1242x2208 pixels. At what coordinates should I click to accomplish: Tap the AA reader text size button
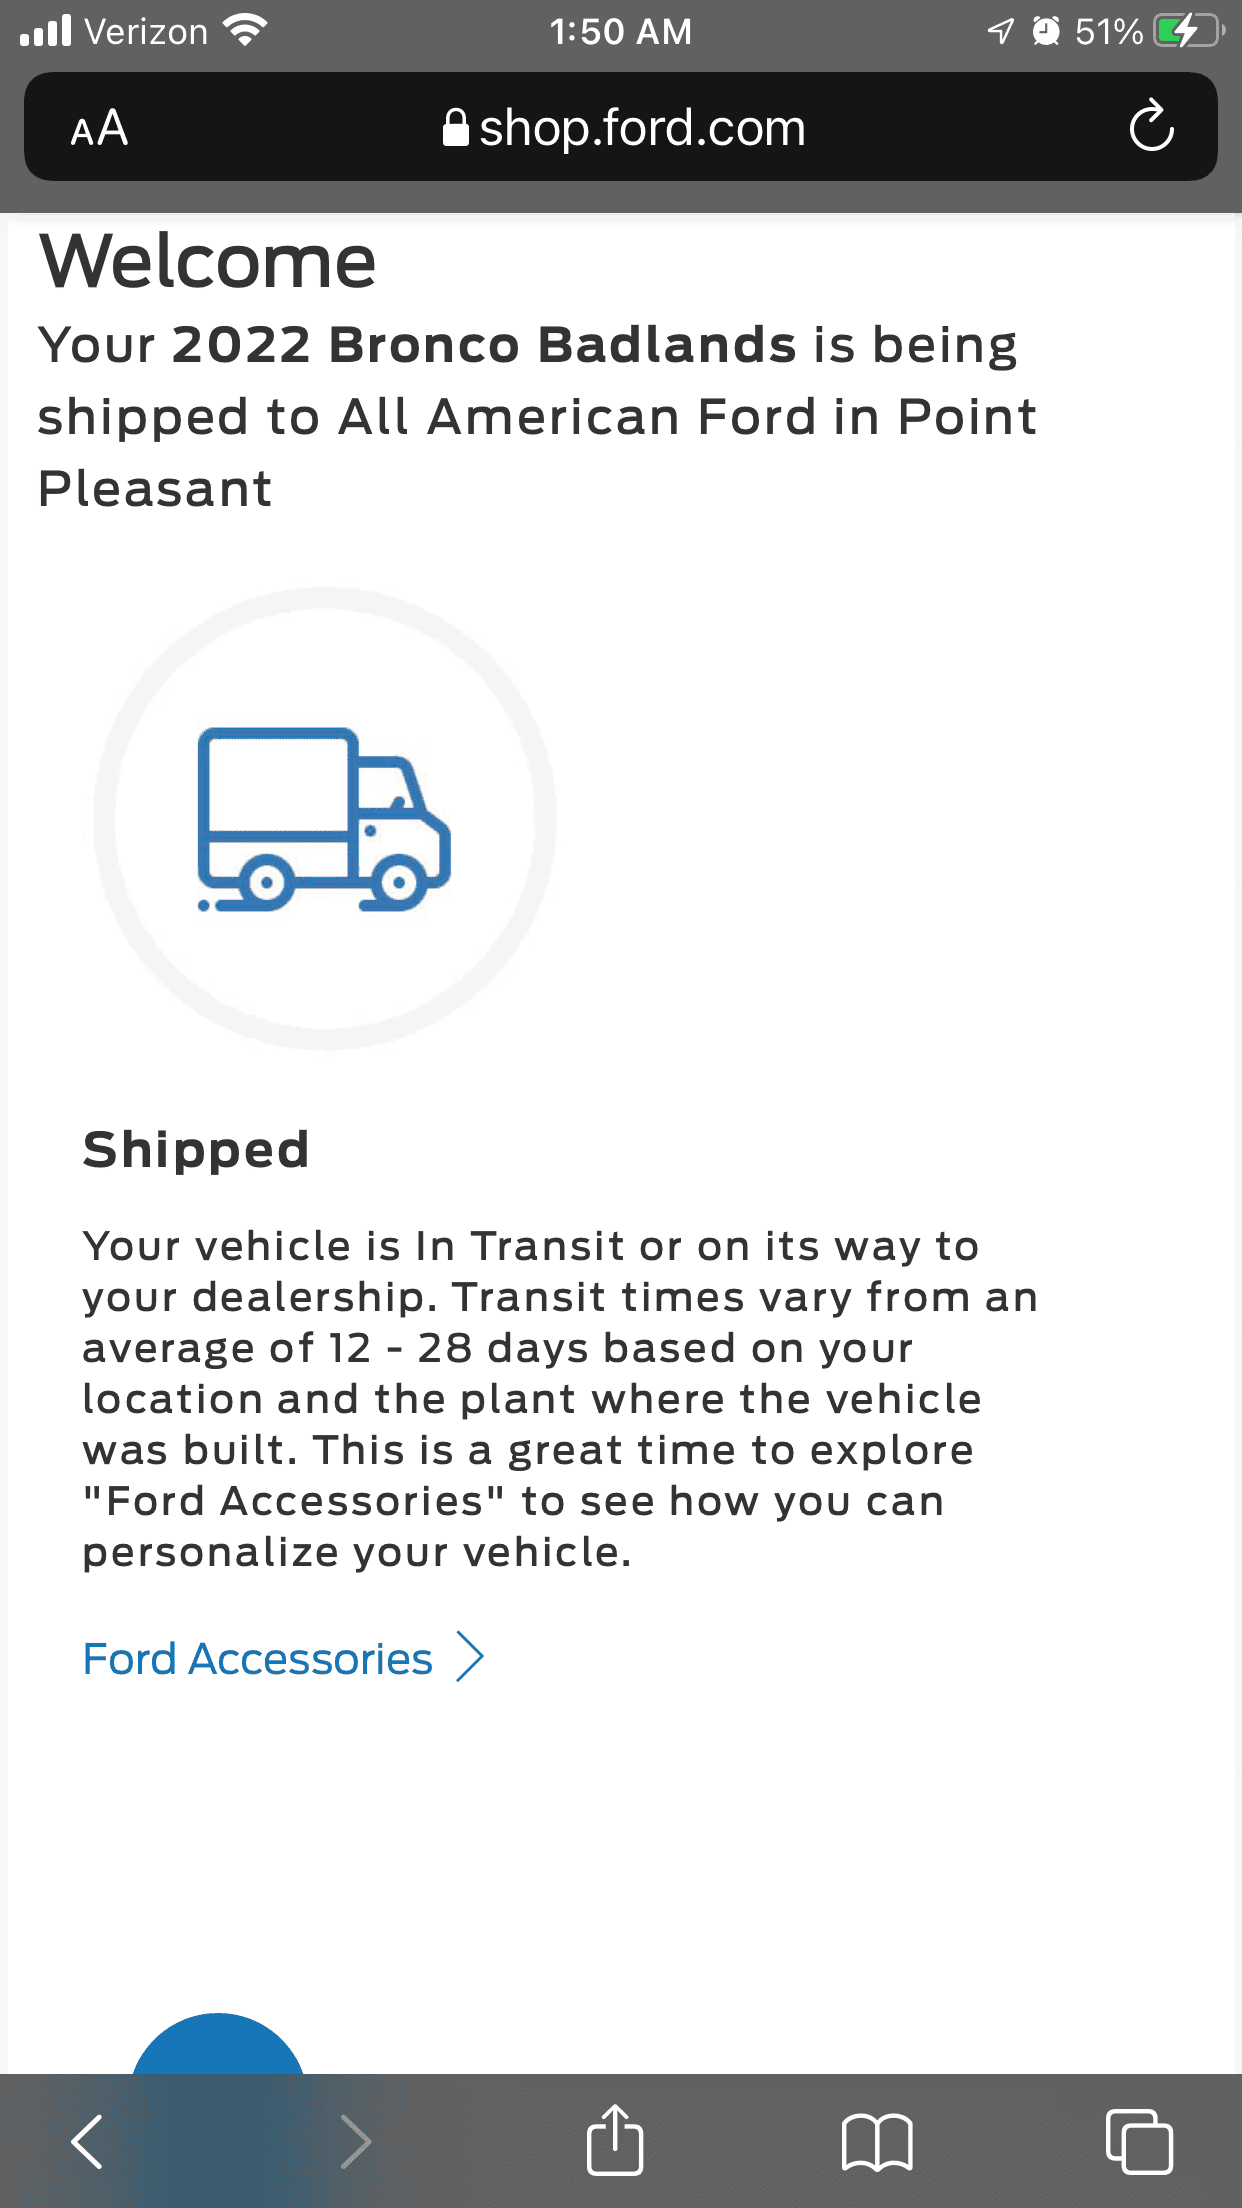click(x=99, y=128)
